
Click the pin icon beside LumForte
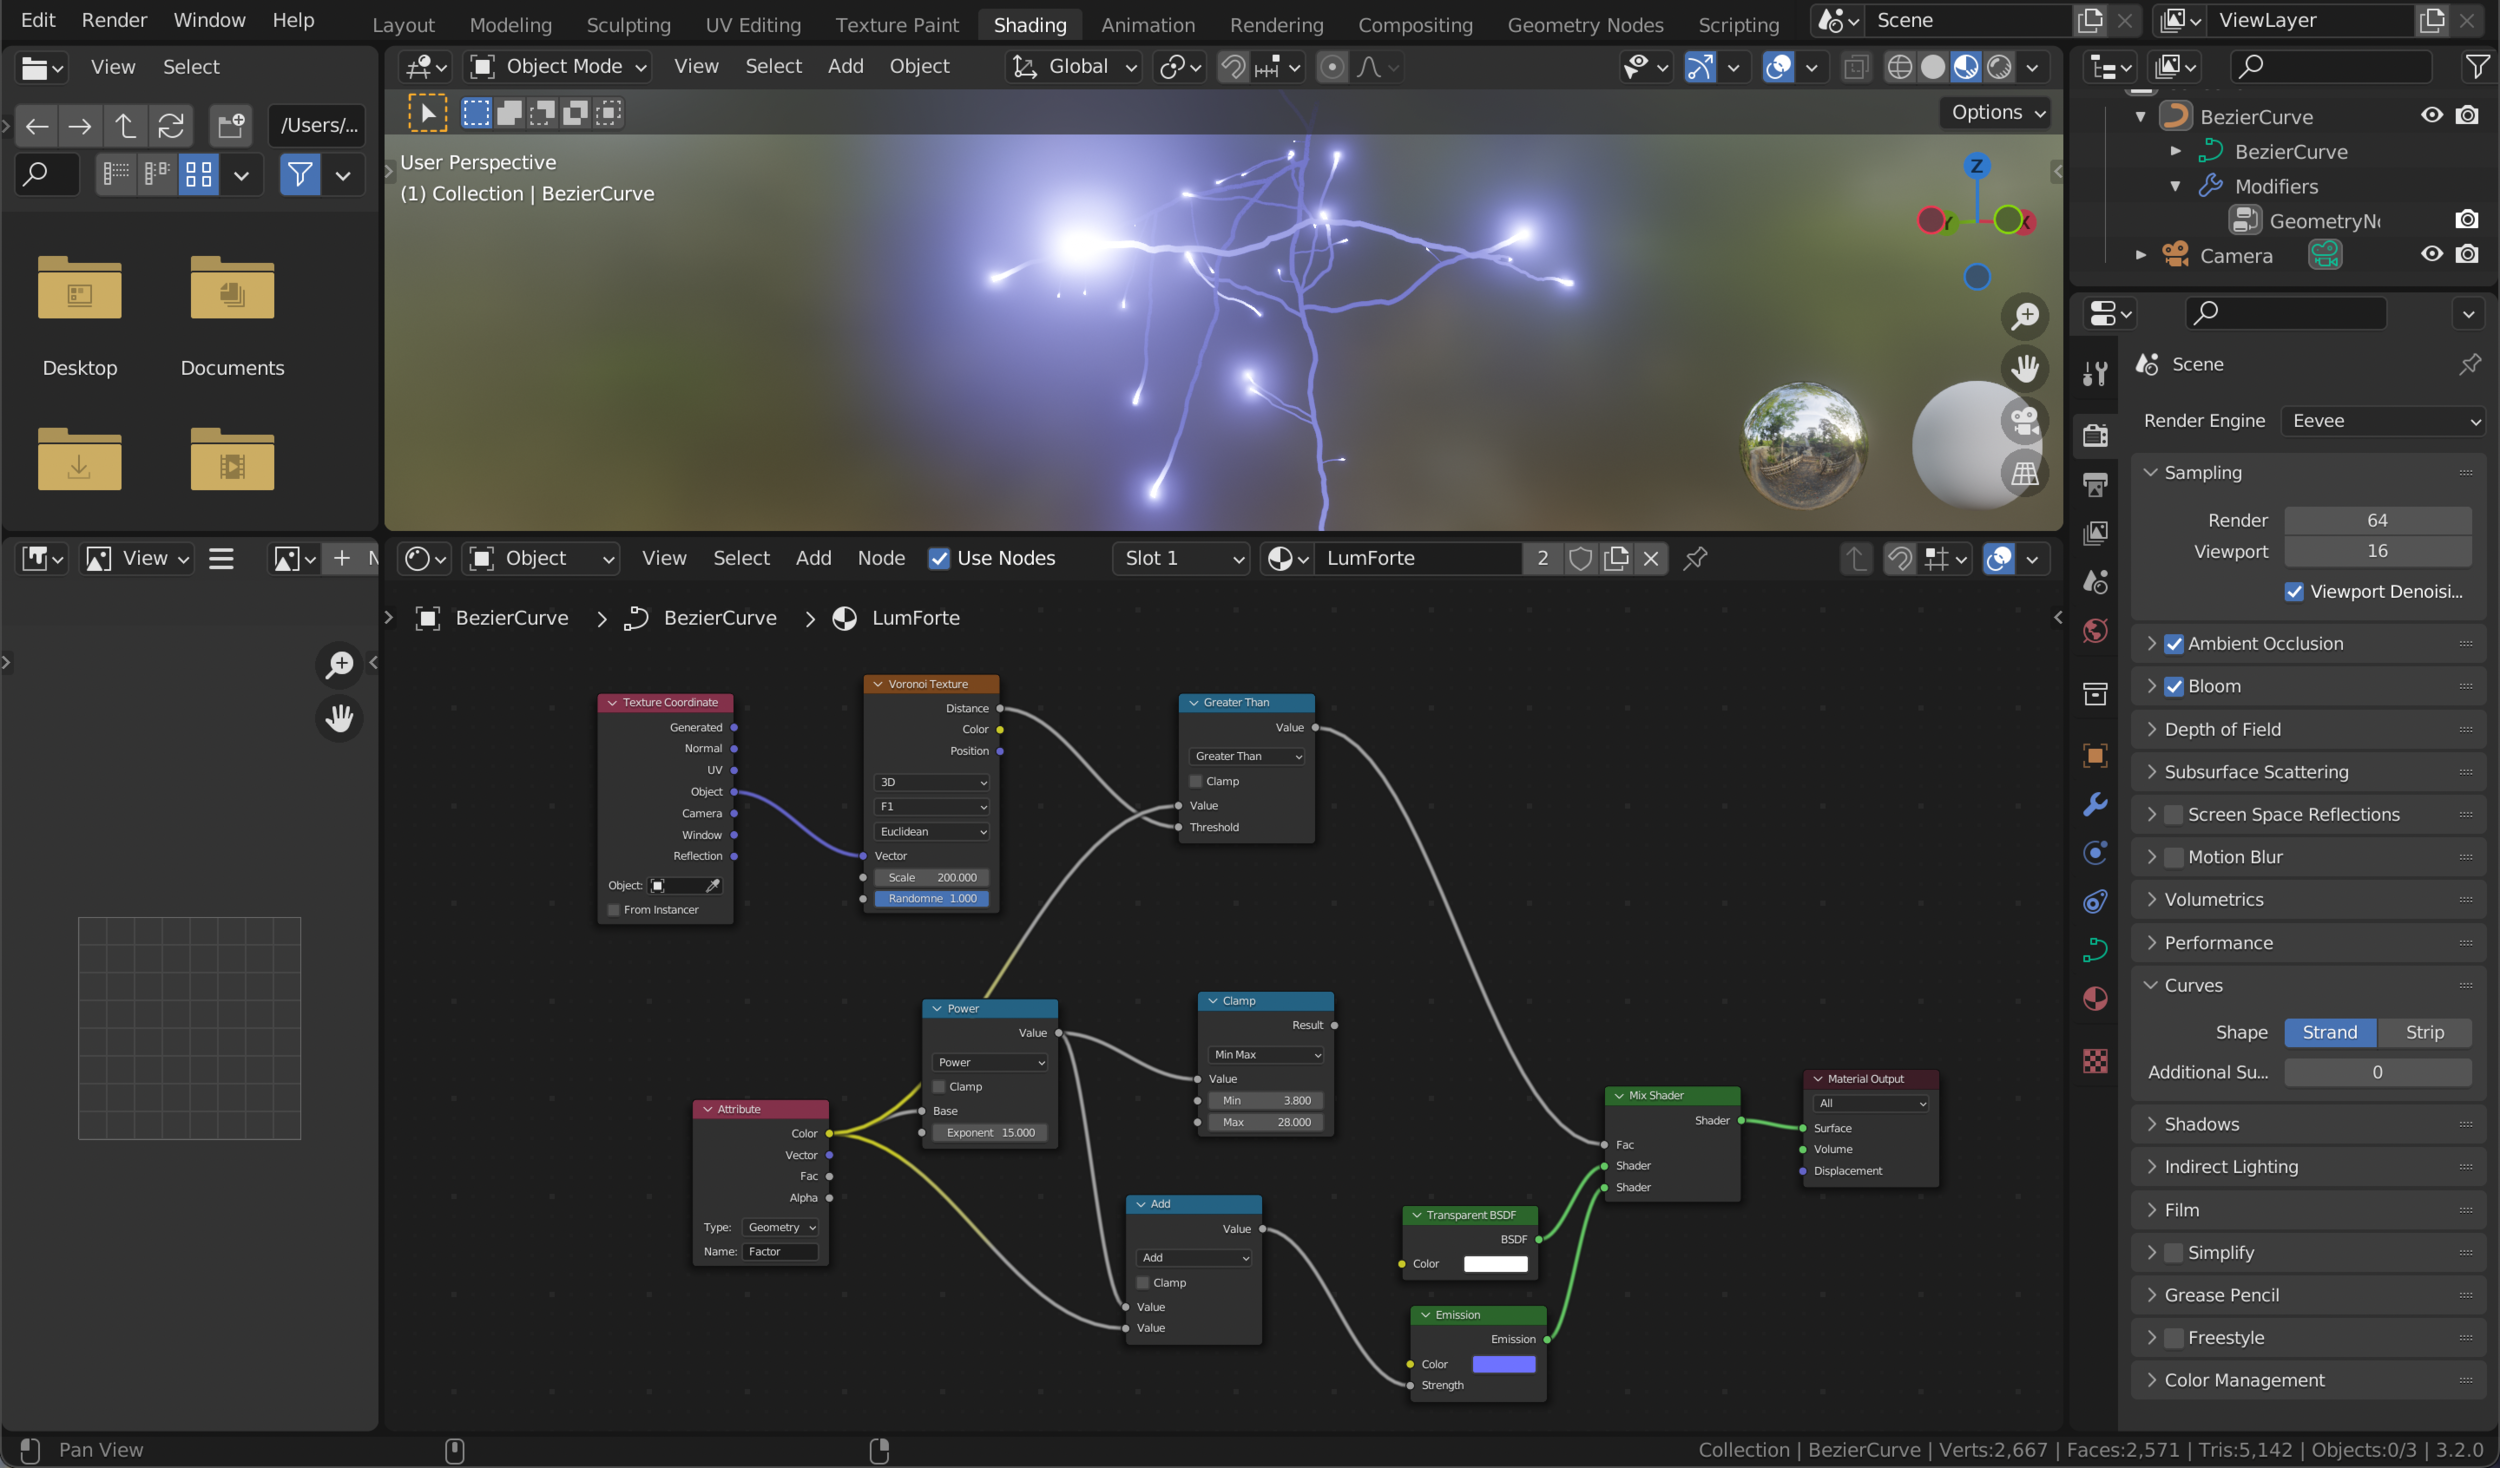pos(1695,558)
